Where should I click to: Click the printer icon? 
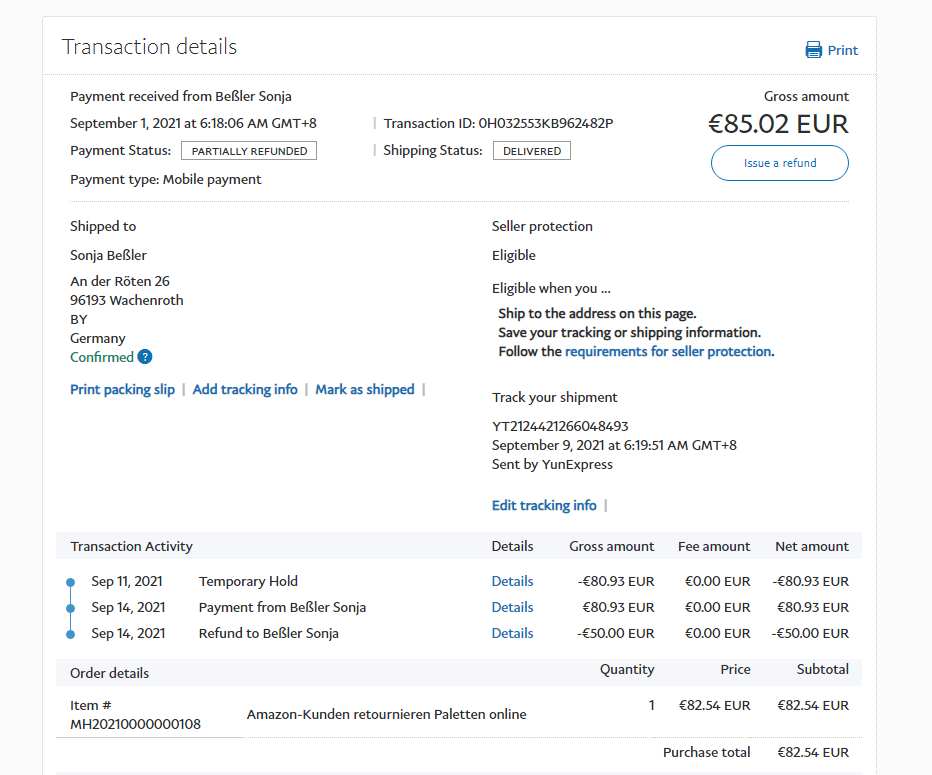(814, 50)
